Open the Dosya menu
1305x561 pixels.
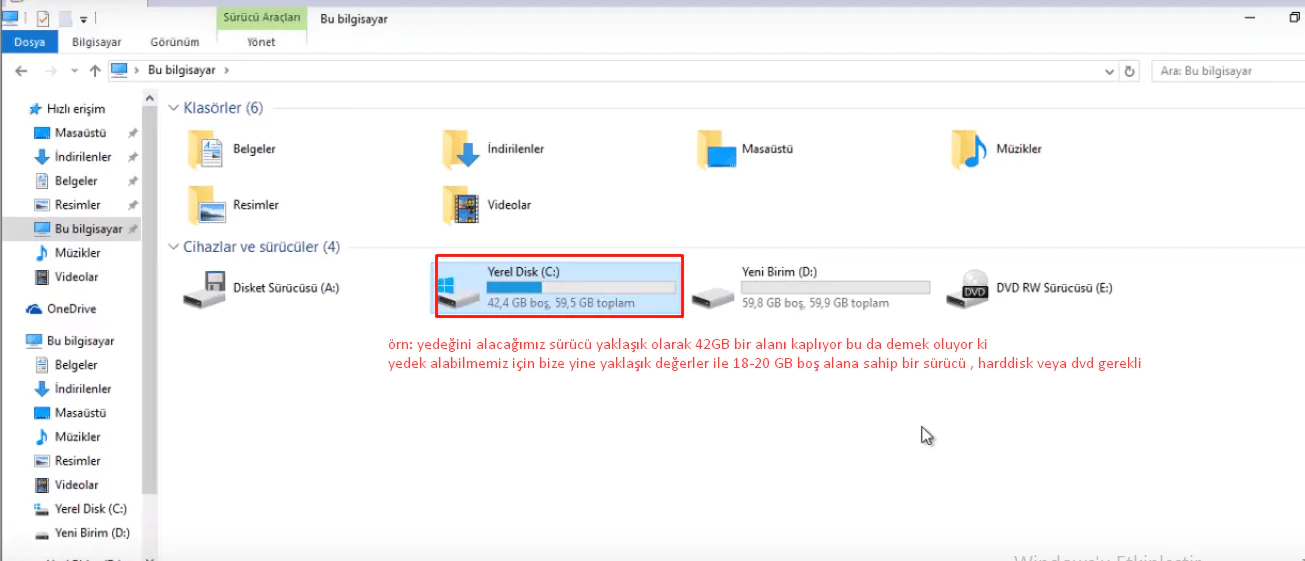[30, 42]
